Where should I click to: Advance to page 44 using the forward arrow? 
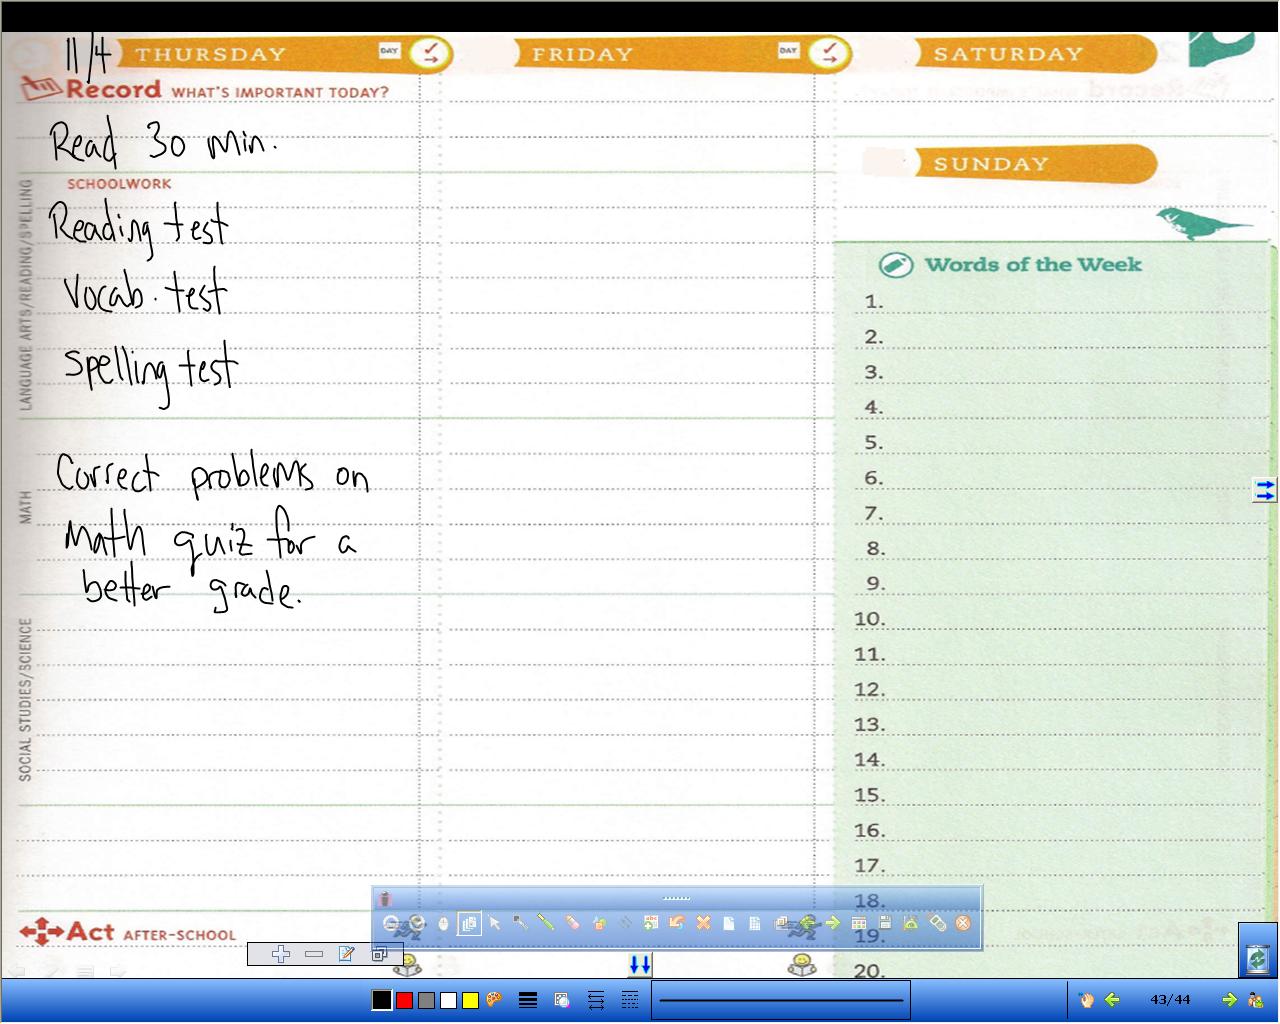[1230, 999]
